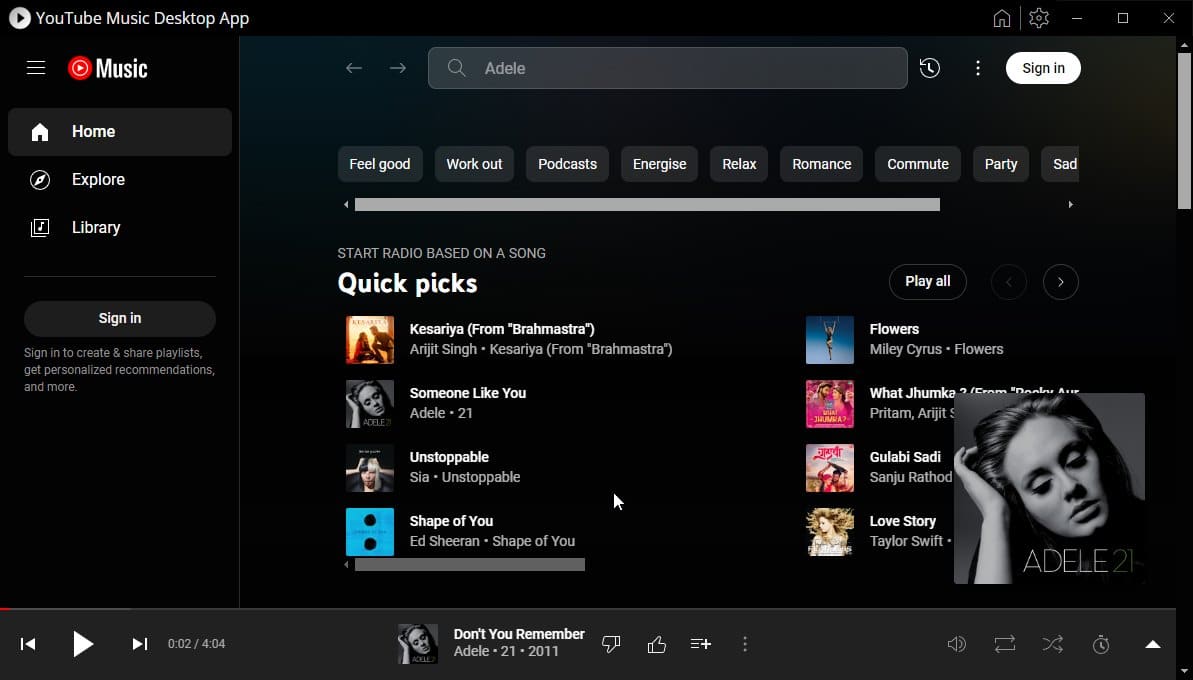Open the Someone Like You album thumbnail
The height and width of the screenshot is (680, 1193).
[370, 404]
